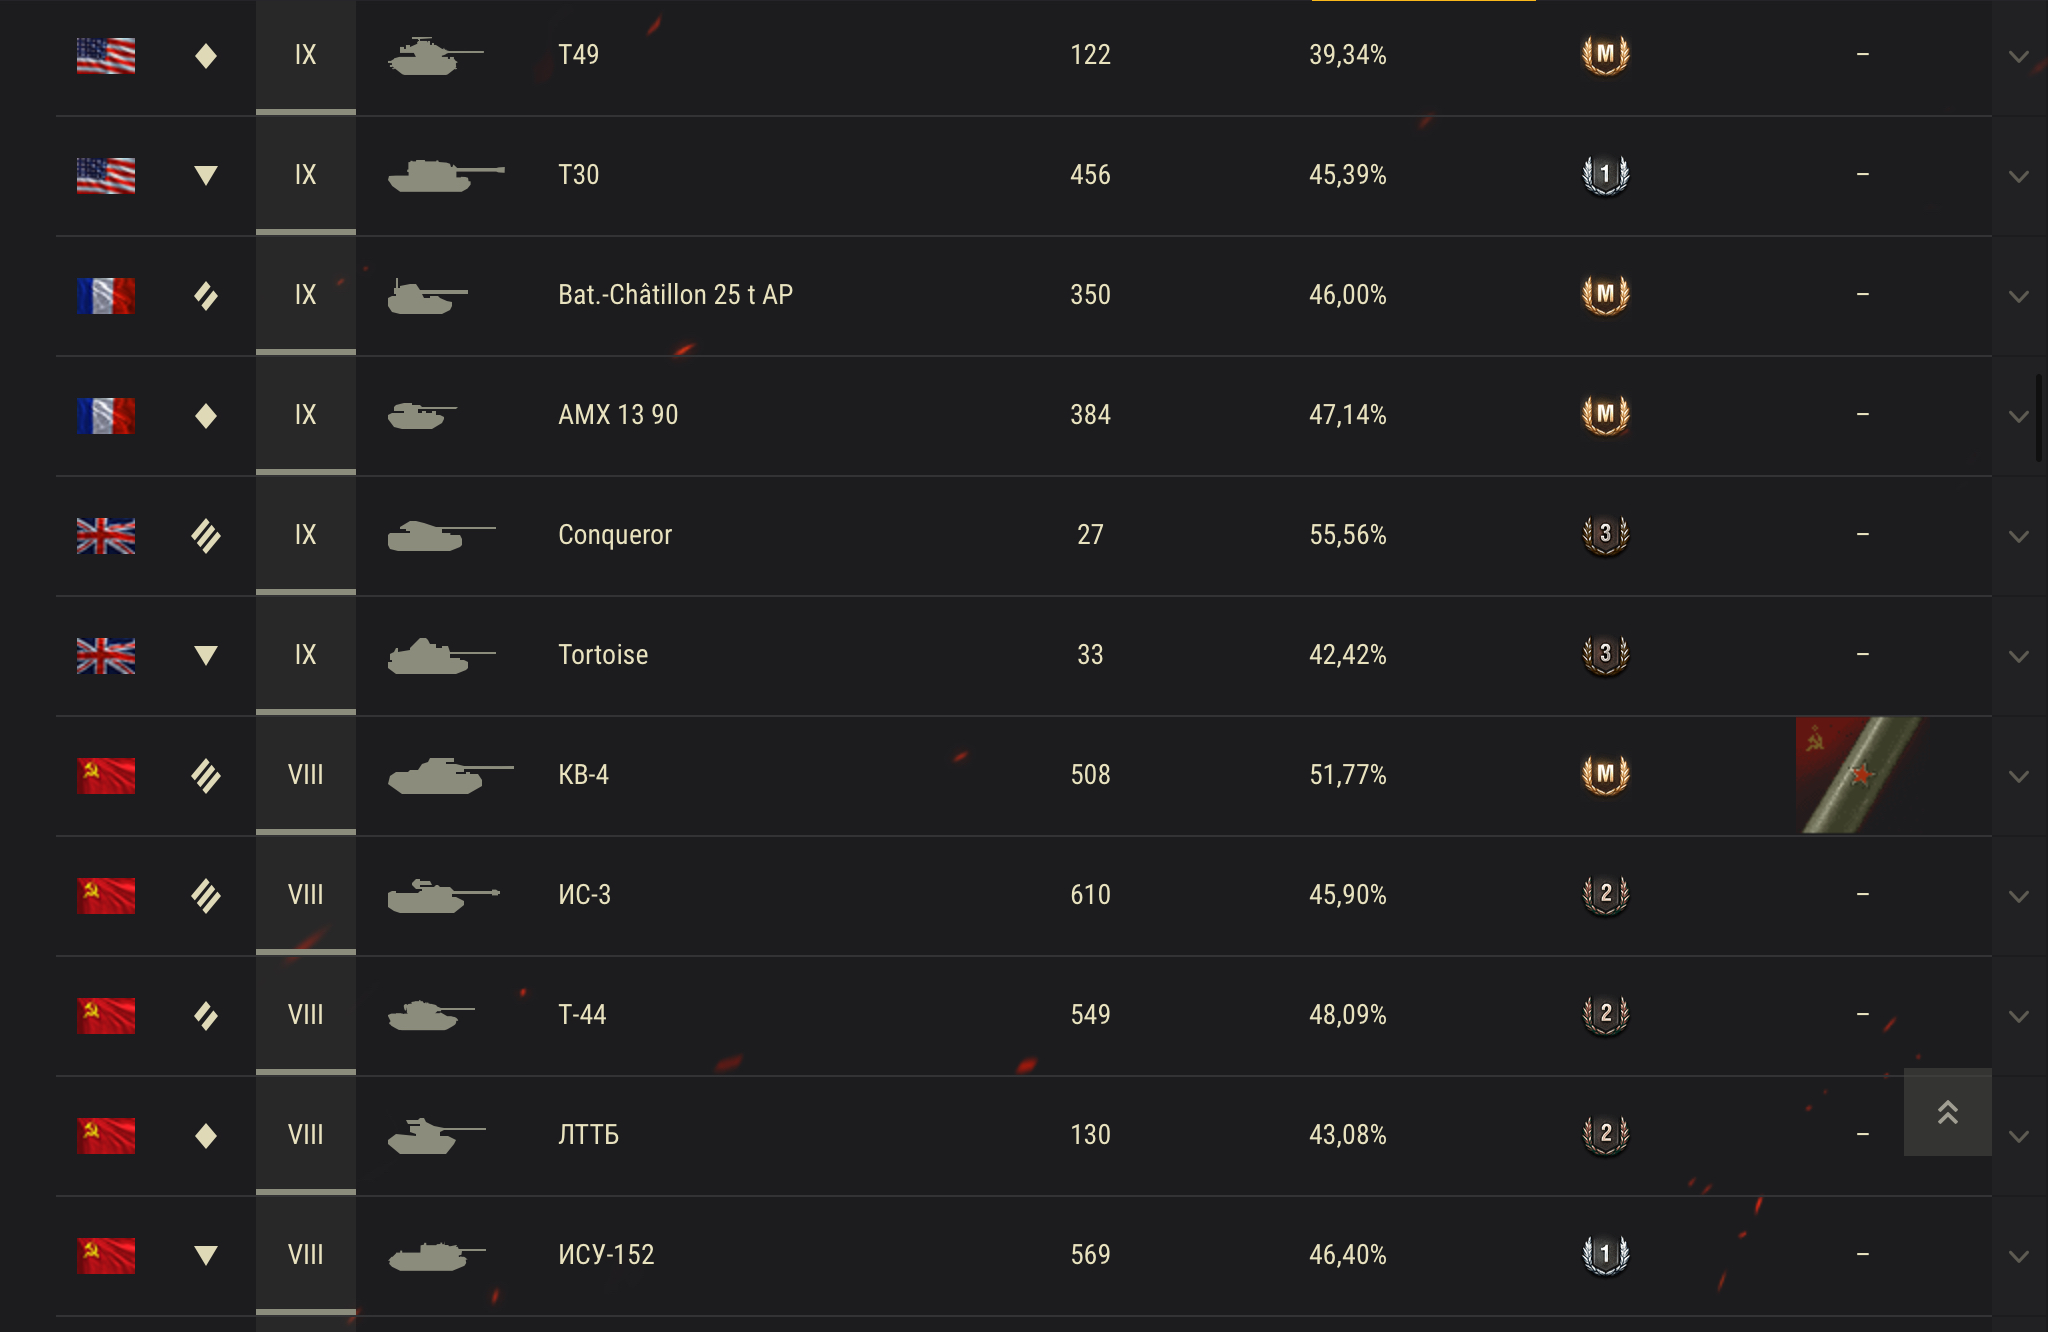Click the Soviet flag on ЛТТБ row
The image size is (2048, 1332).
pos(106,1135)
